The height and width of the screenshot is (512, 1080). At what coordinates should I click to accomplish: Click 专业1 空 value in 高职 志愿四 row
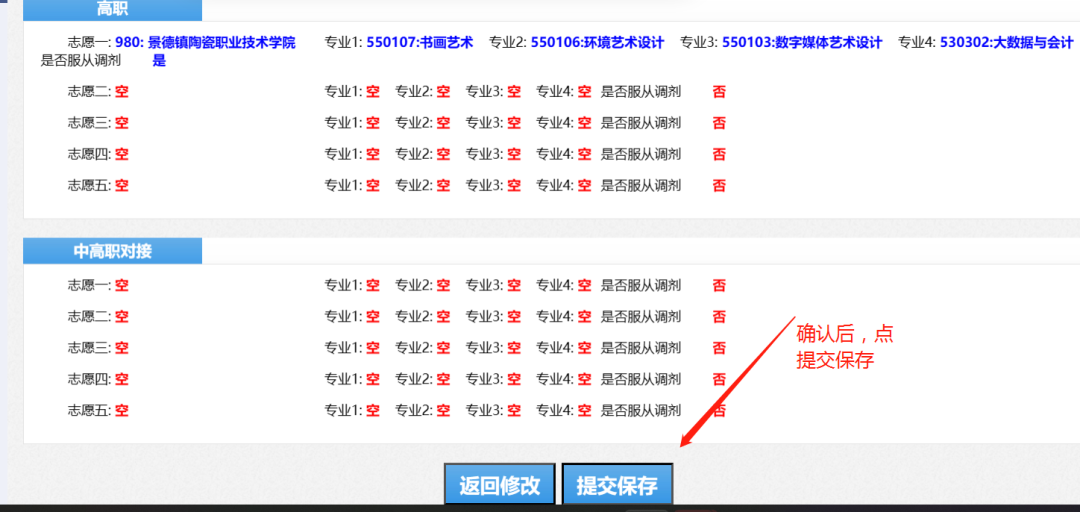tap(373, 154)
